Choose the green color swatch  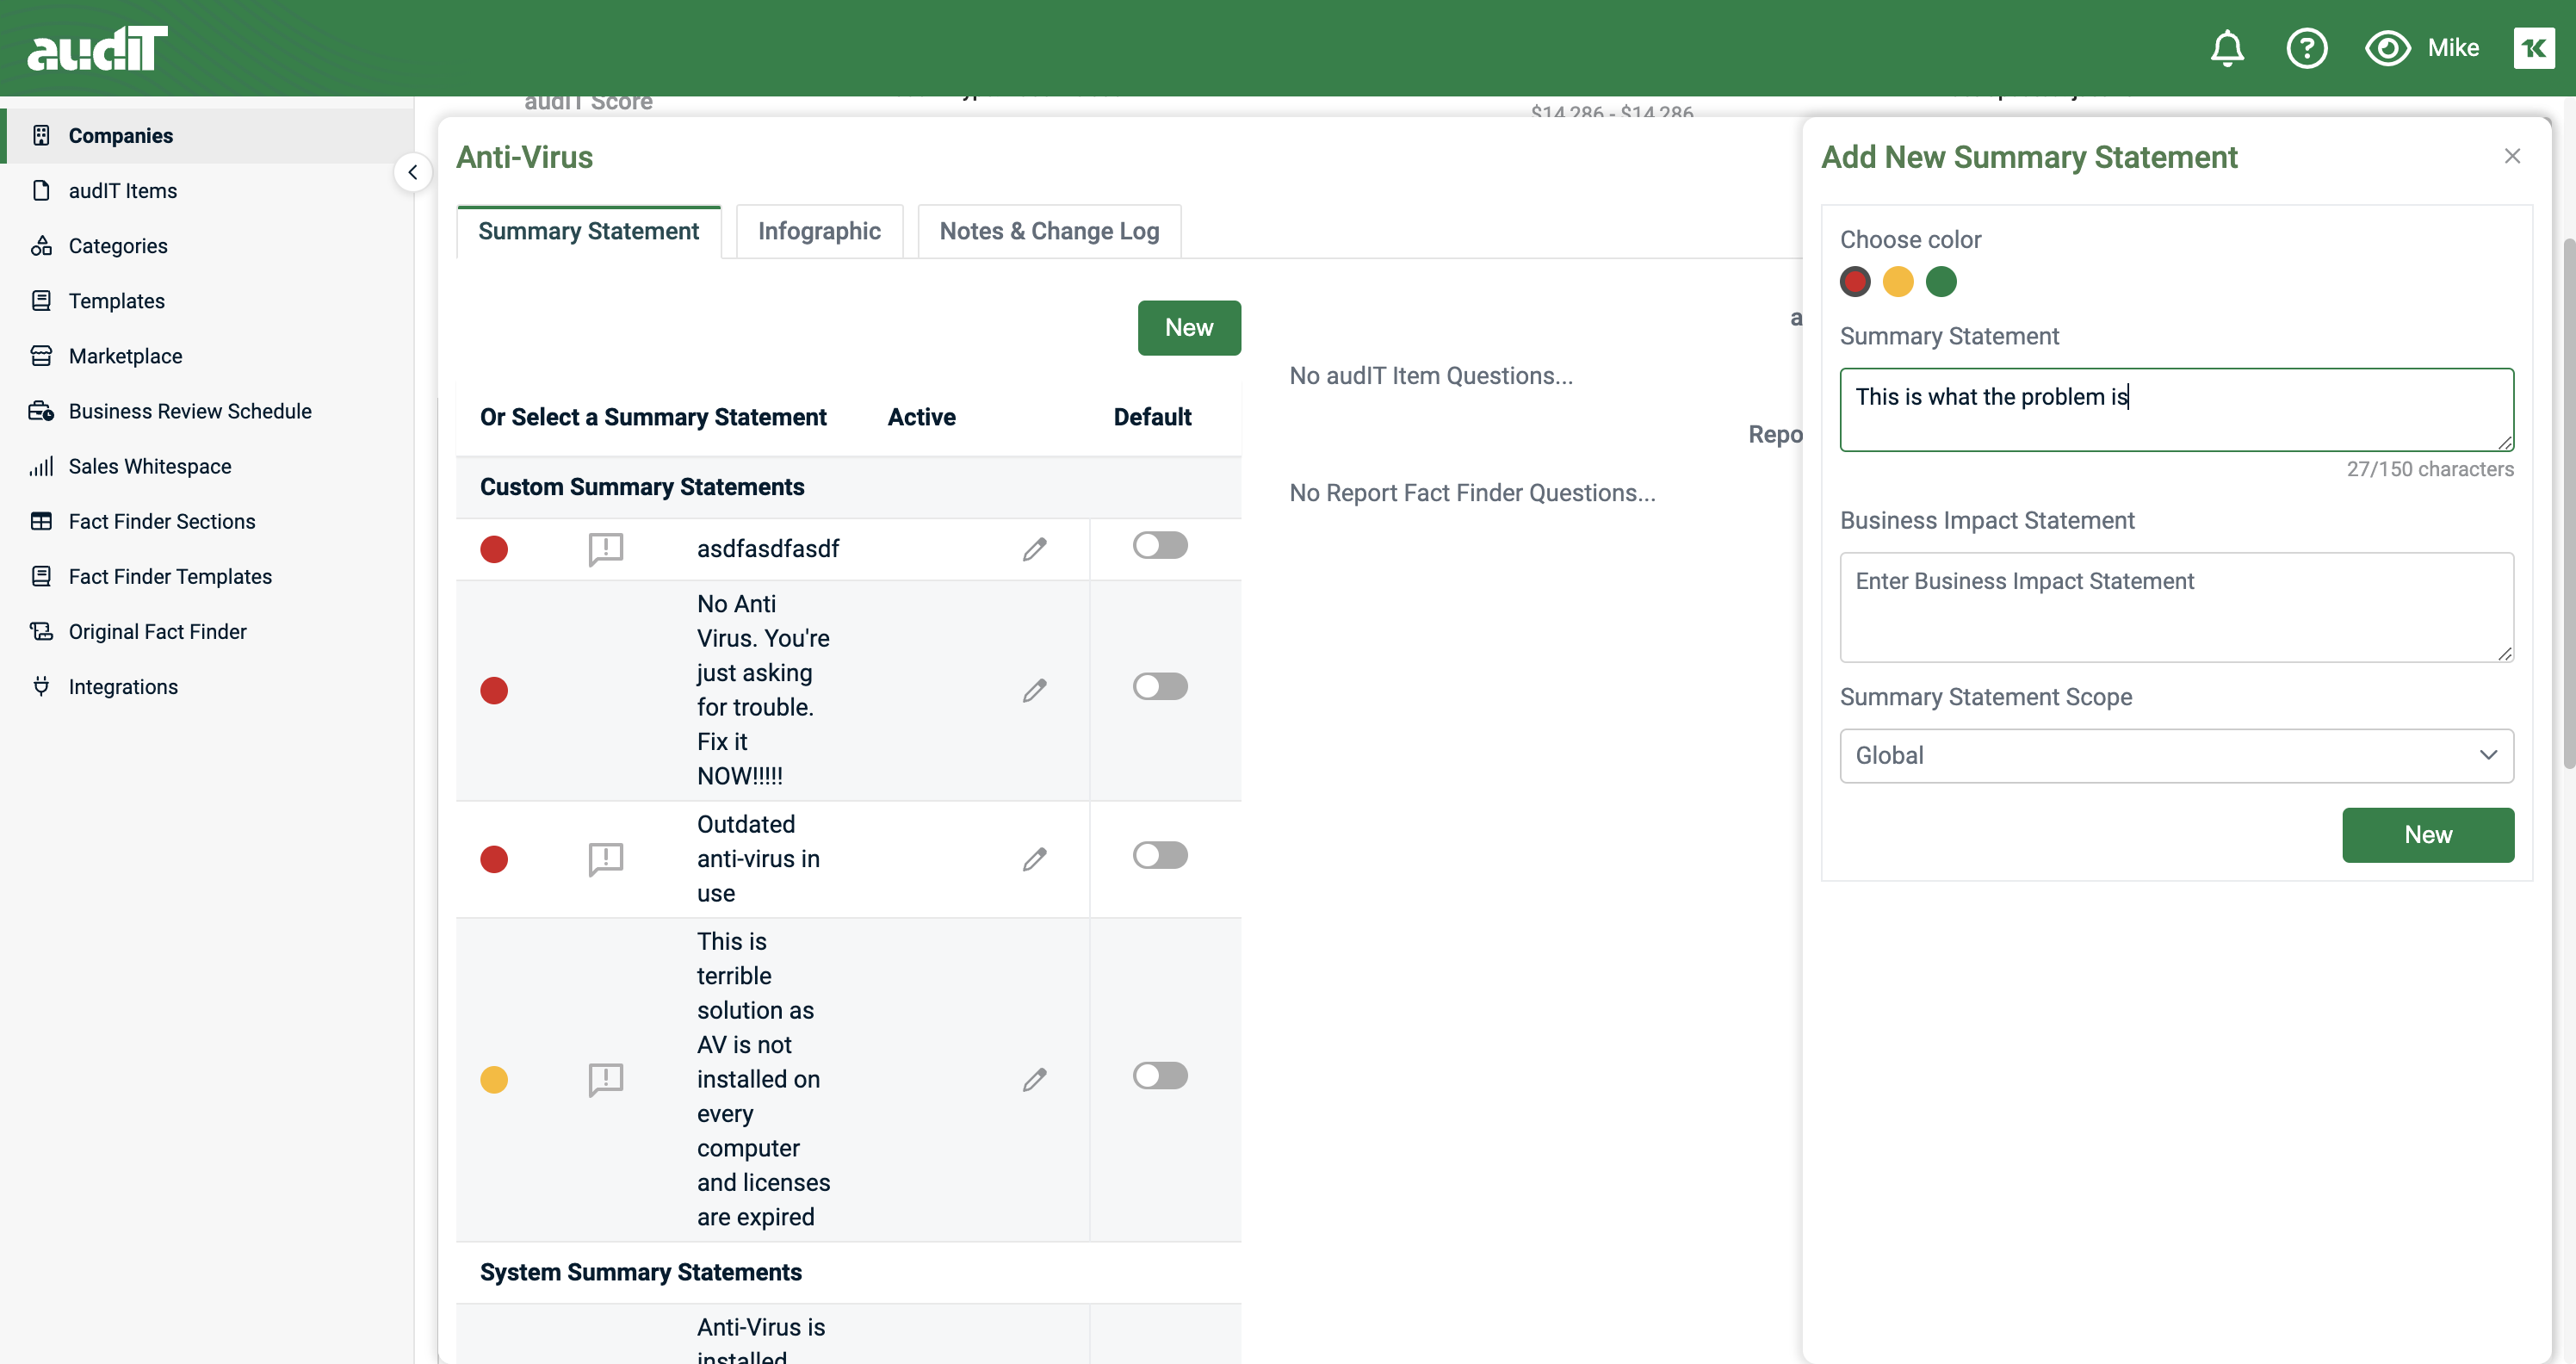point(1940,281)
